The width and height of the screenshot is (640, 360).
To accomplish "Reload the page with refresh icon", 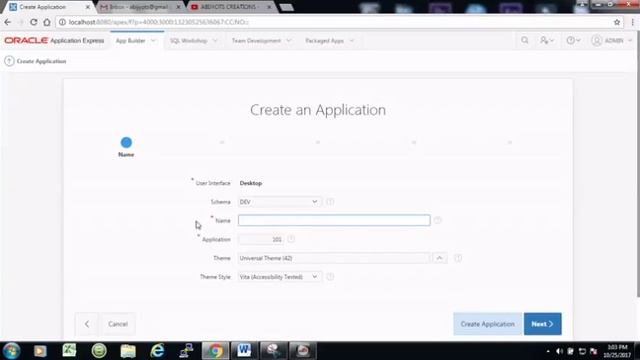I will (33, 22).
